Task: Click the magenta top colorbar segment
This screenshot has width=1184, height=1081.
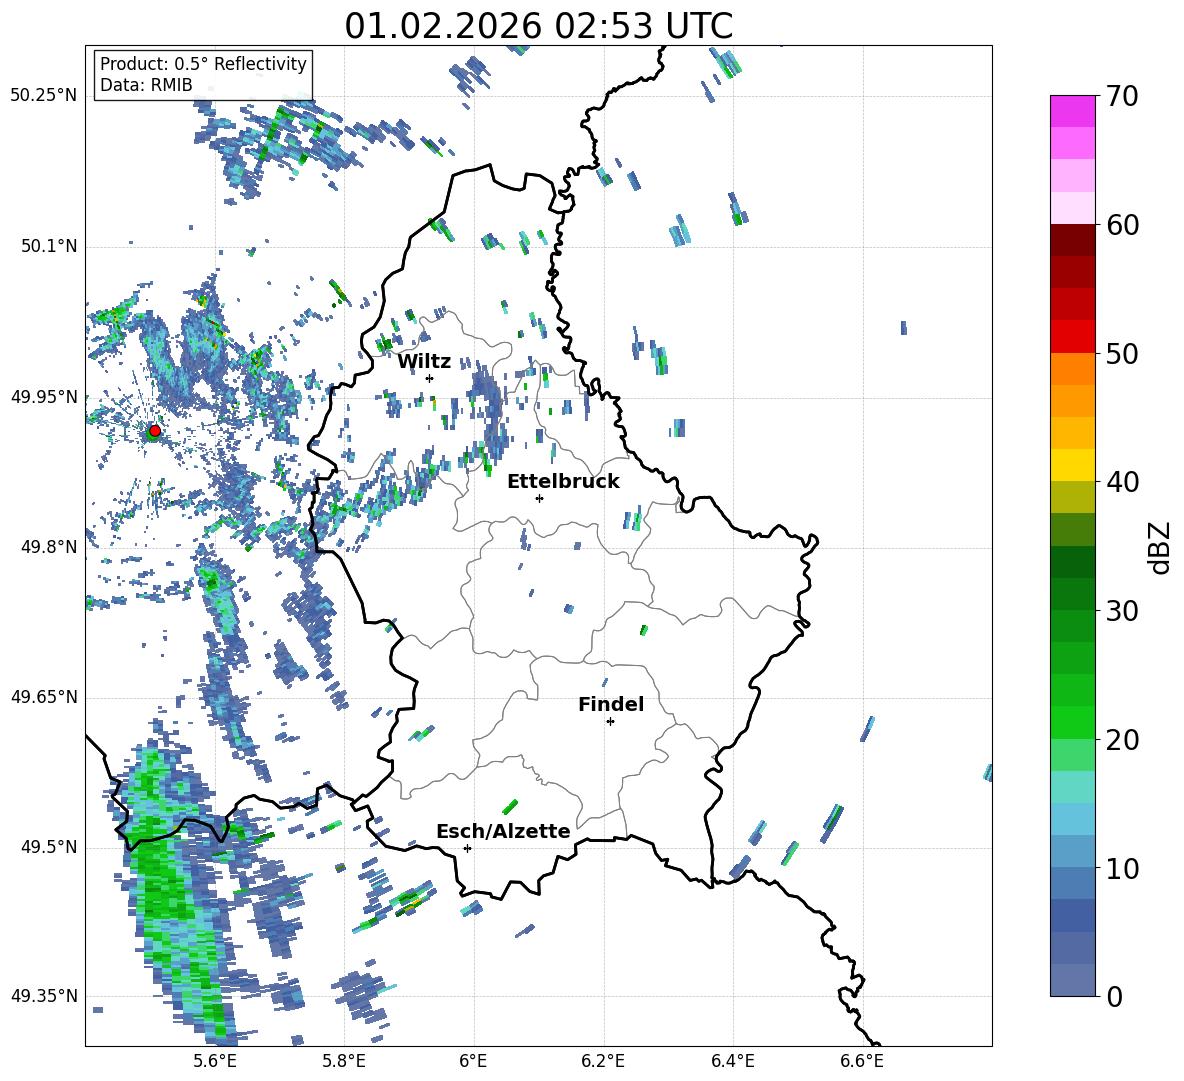Action: [1072, 111]
